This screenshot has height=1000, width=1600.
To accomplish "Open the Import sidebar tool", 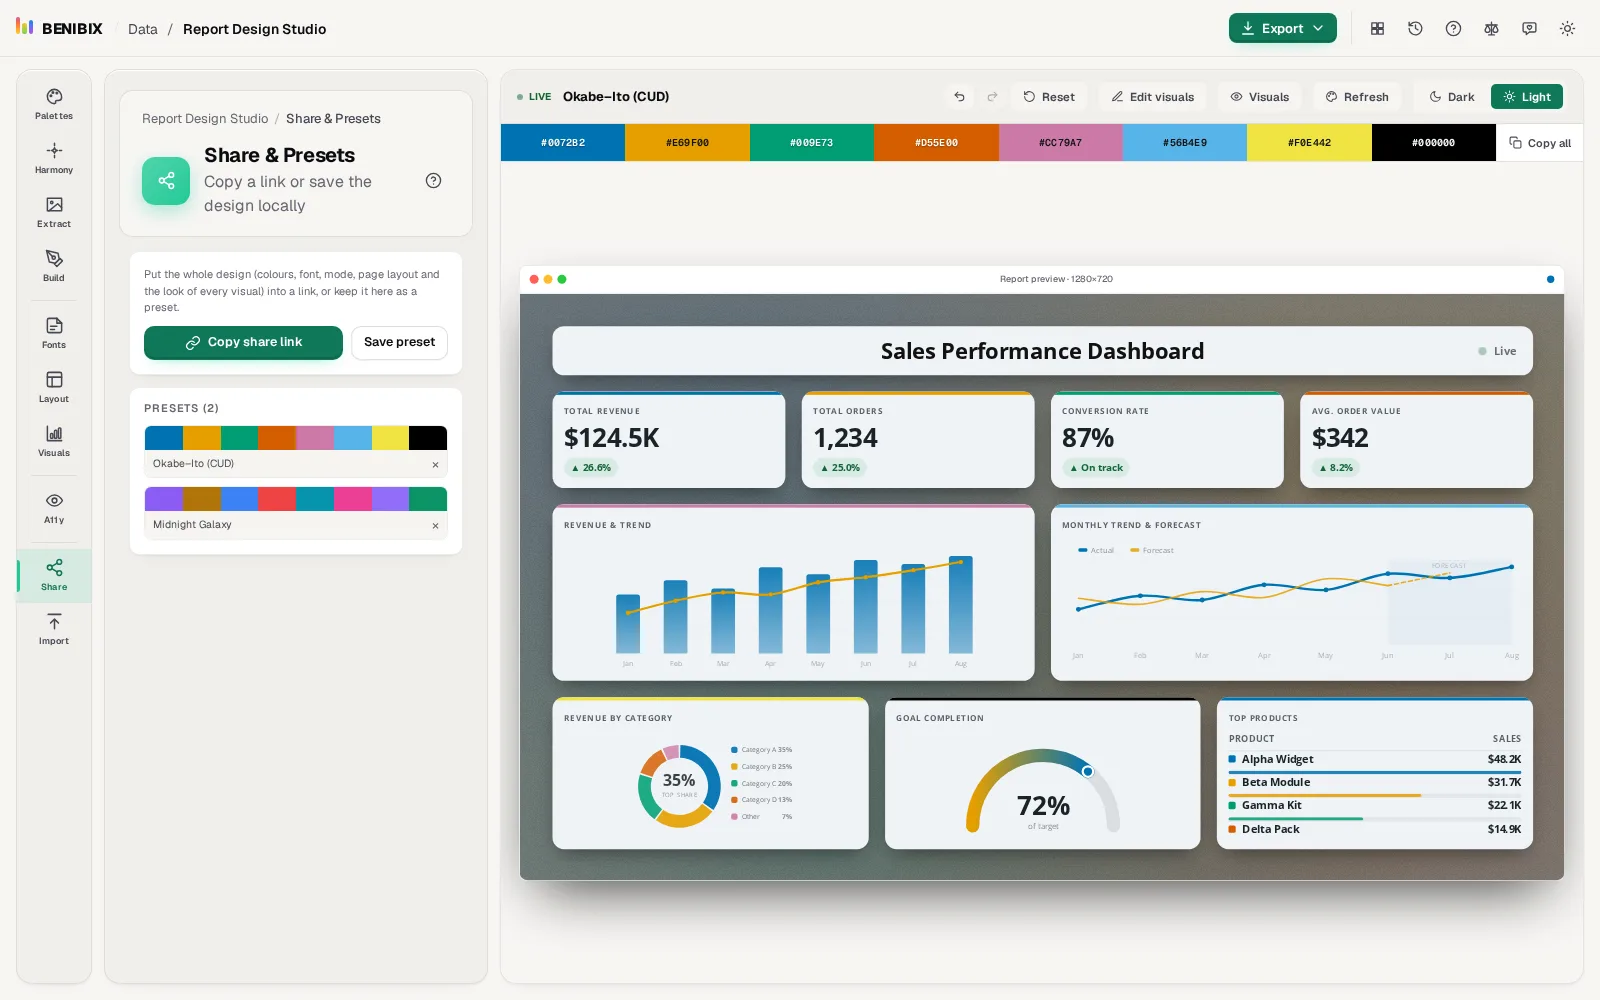I will [x=54, y=629].
